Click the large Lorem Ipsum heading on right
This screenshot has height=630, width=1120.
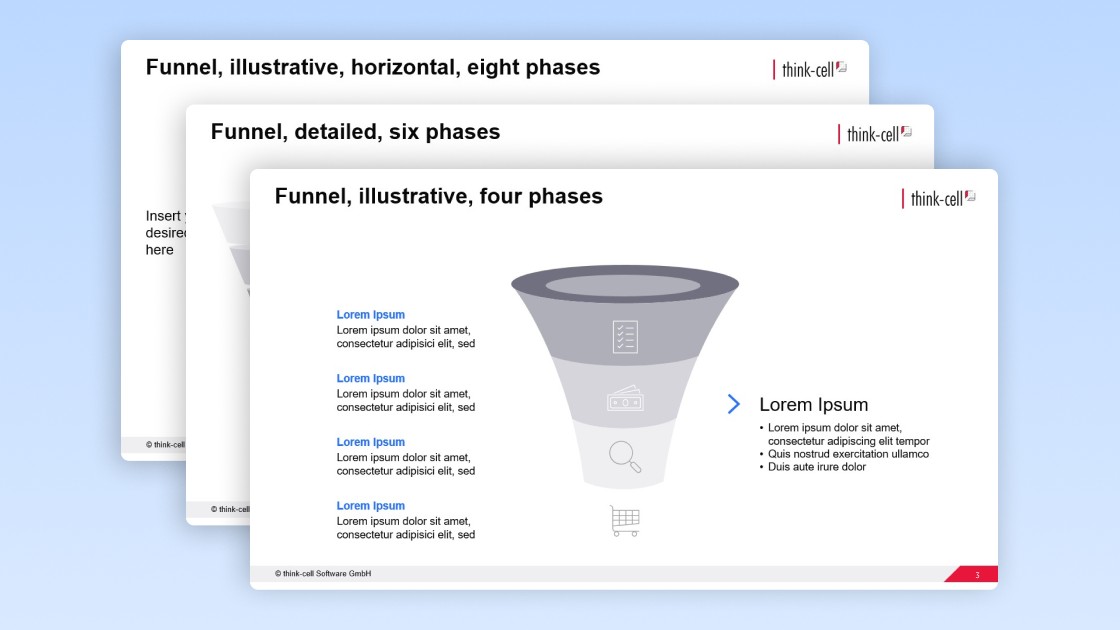pos(813,405)
